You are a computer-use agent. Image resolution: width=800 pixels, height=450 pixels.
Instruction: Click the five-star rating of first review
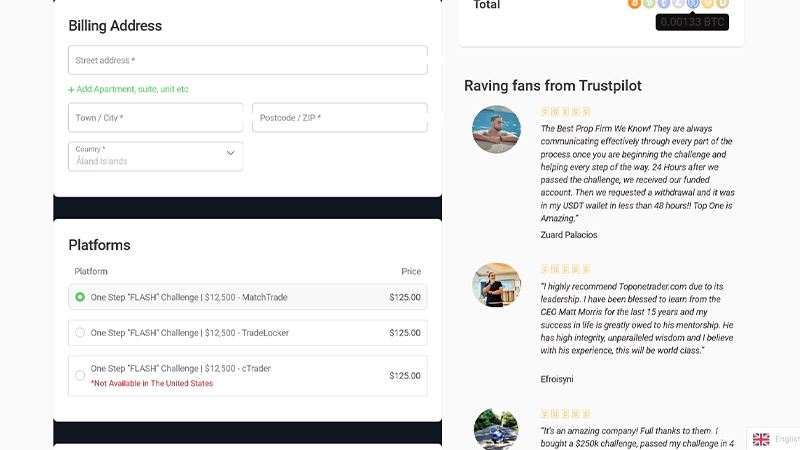[x=566, y=112]
